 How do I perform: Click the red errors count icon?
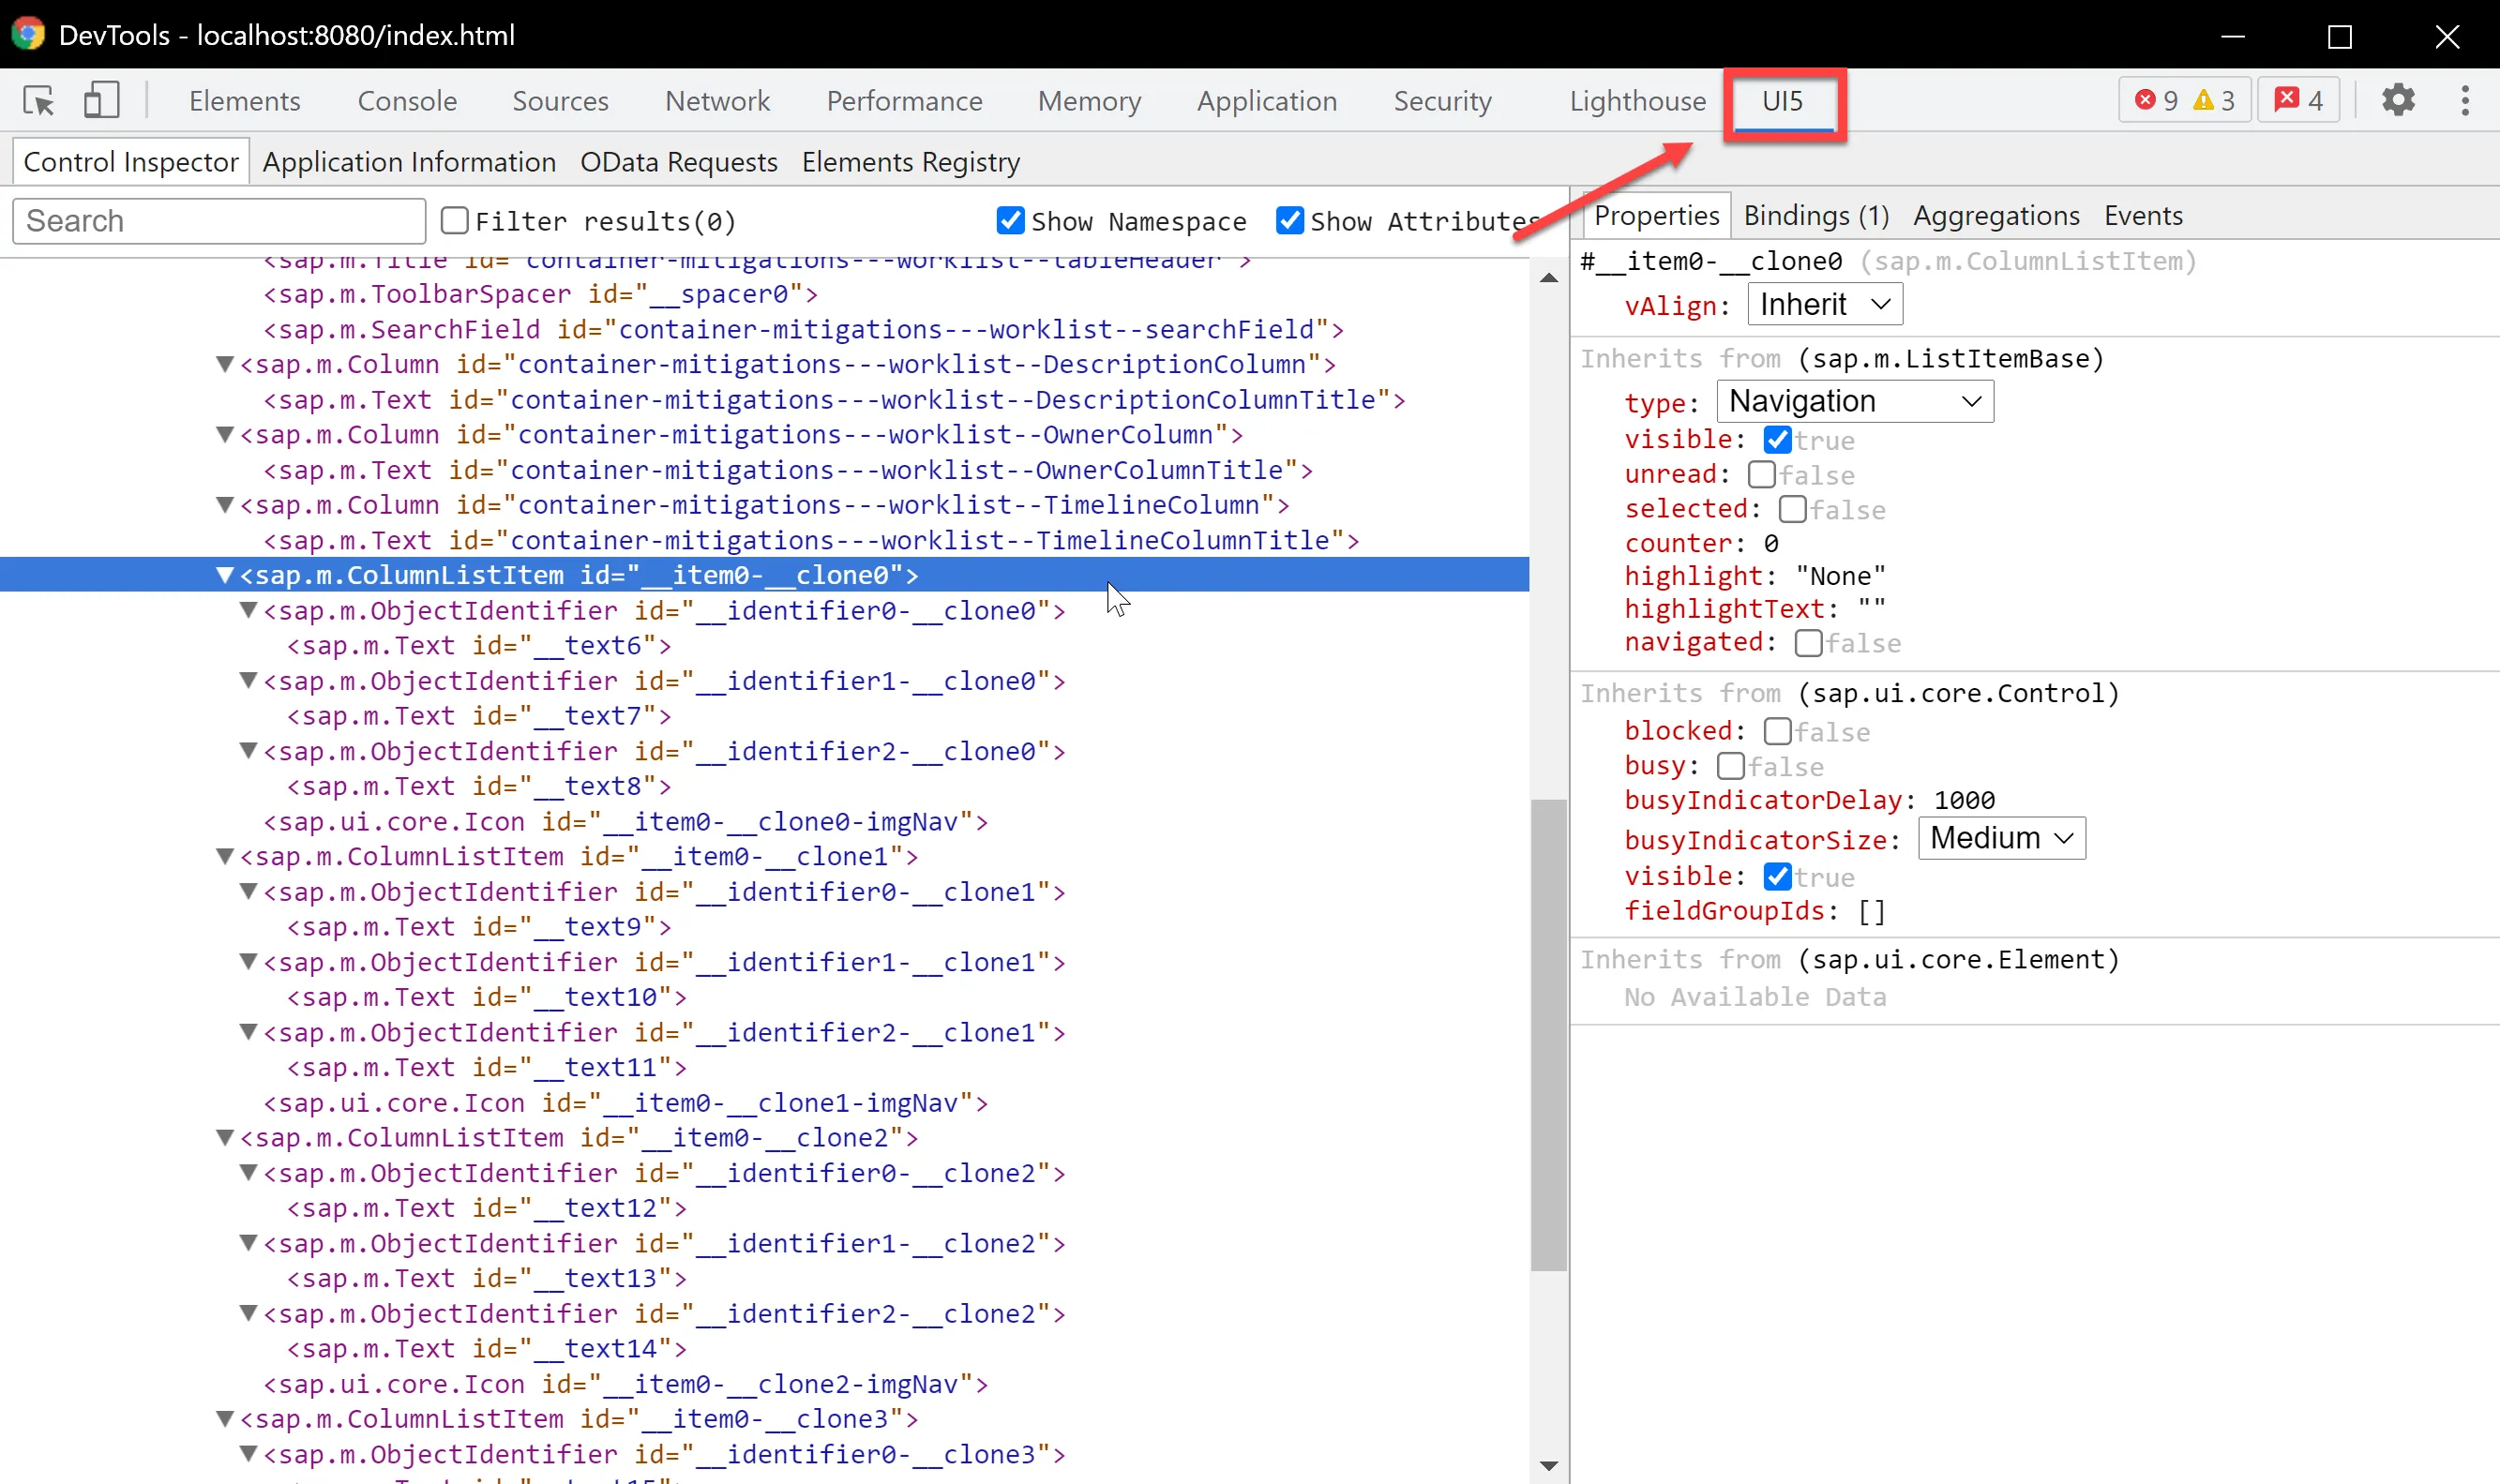tap(2145, 101)
